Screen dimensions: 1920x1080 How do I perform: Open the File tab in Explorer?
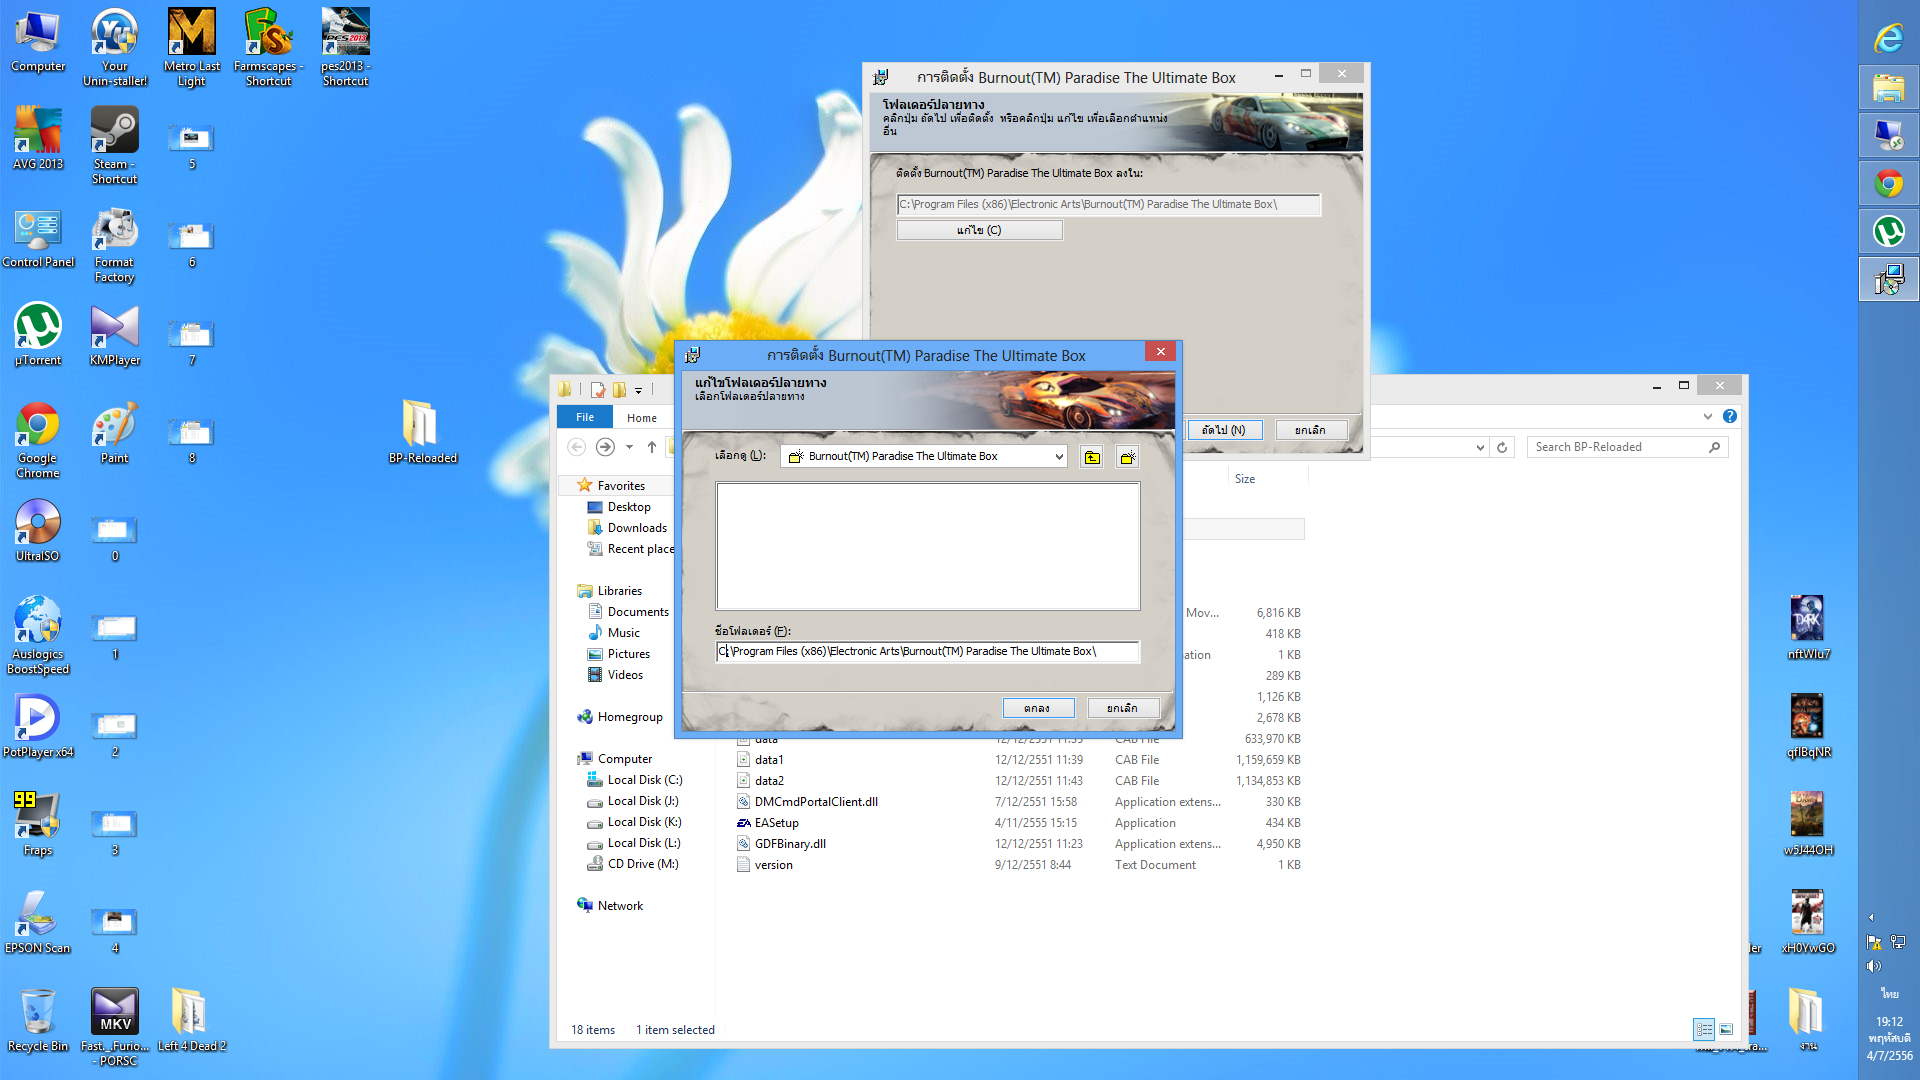[x=585, y=417]
